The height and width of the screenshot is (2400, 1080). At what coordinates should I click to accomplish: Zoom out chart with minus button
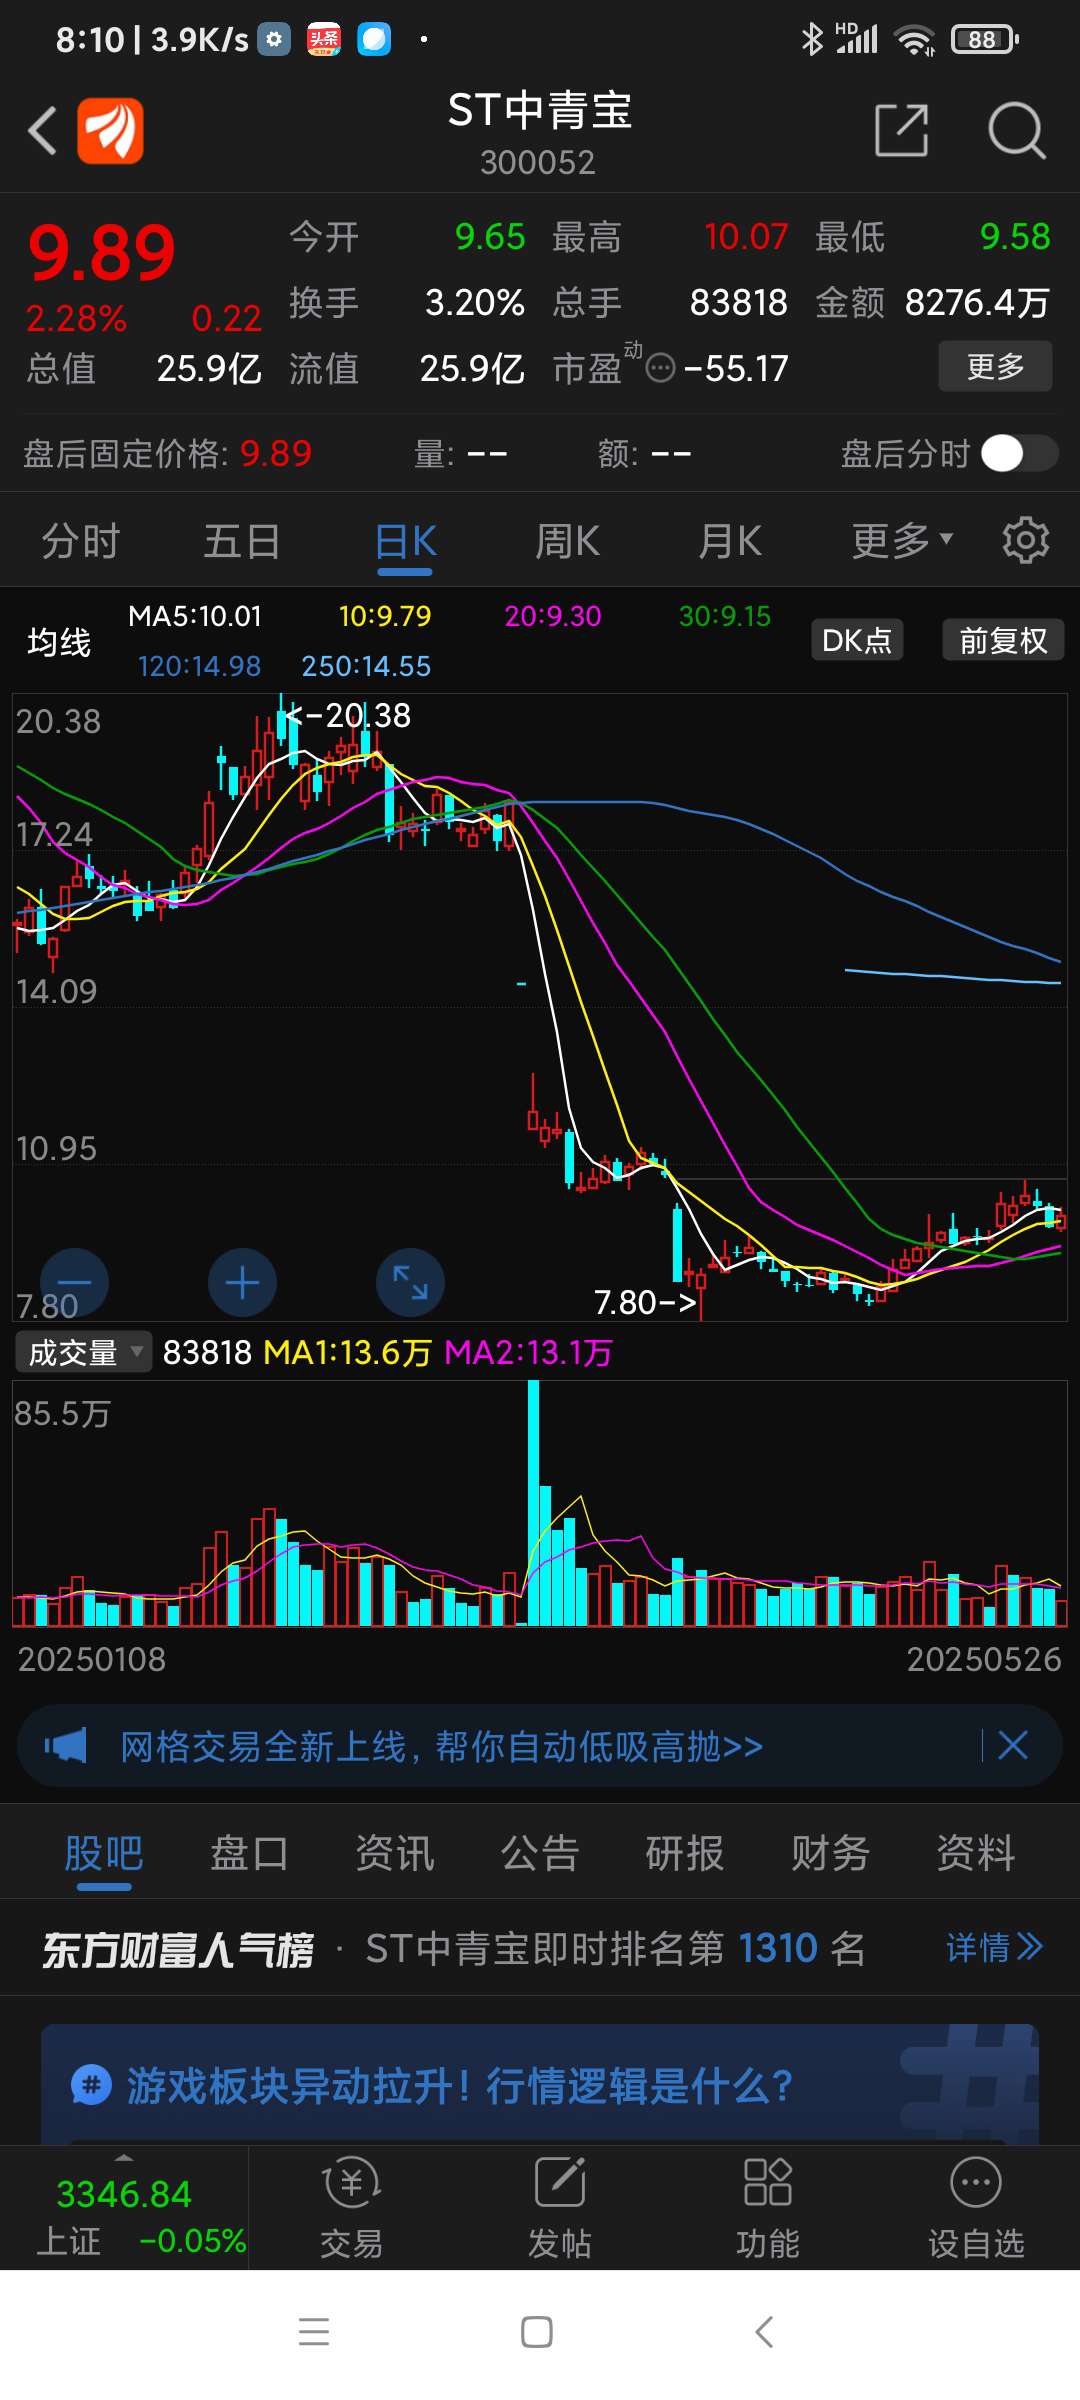click(x=74, y=1282)
